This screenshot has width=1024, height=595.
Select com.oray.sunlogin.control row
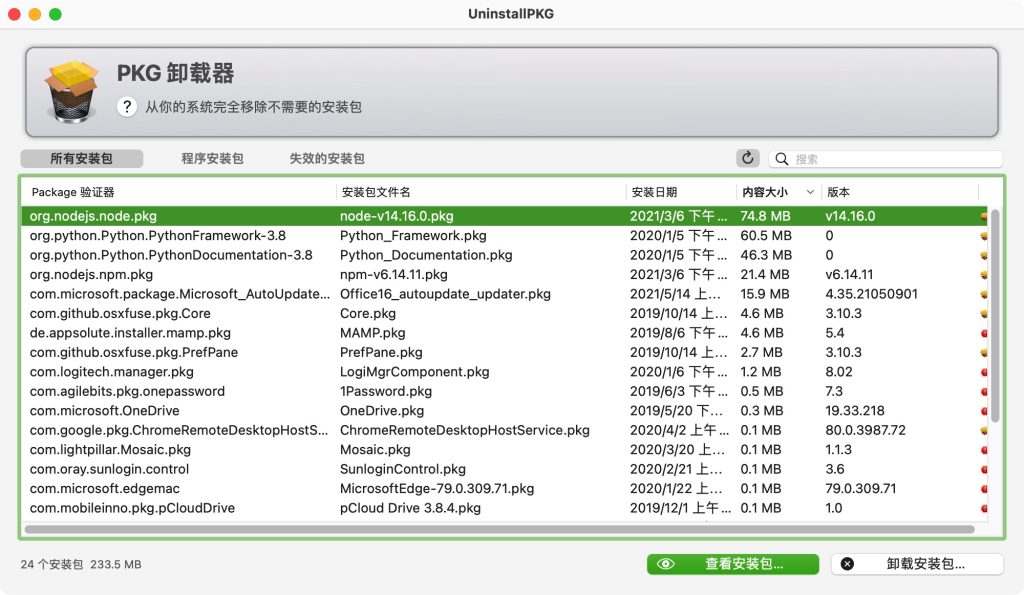504,469
